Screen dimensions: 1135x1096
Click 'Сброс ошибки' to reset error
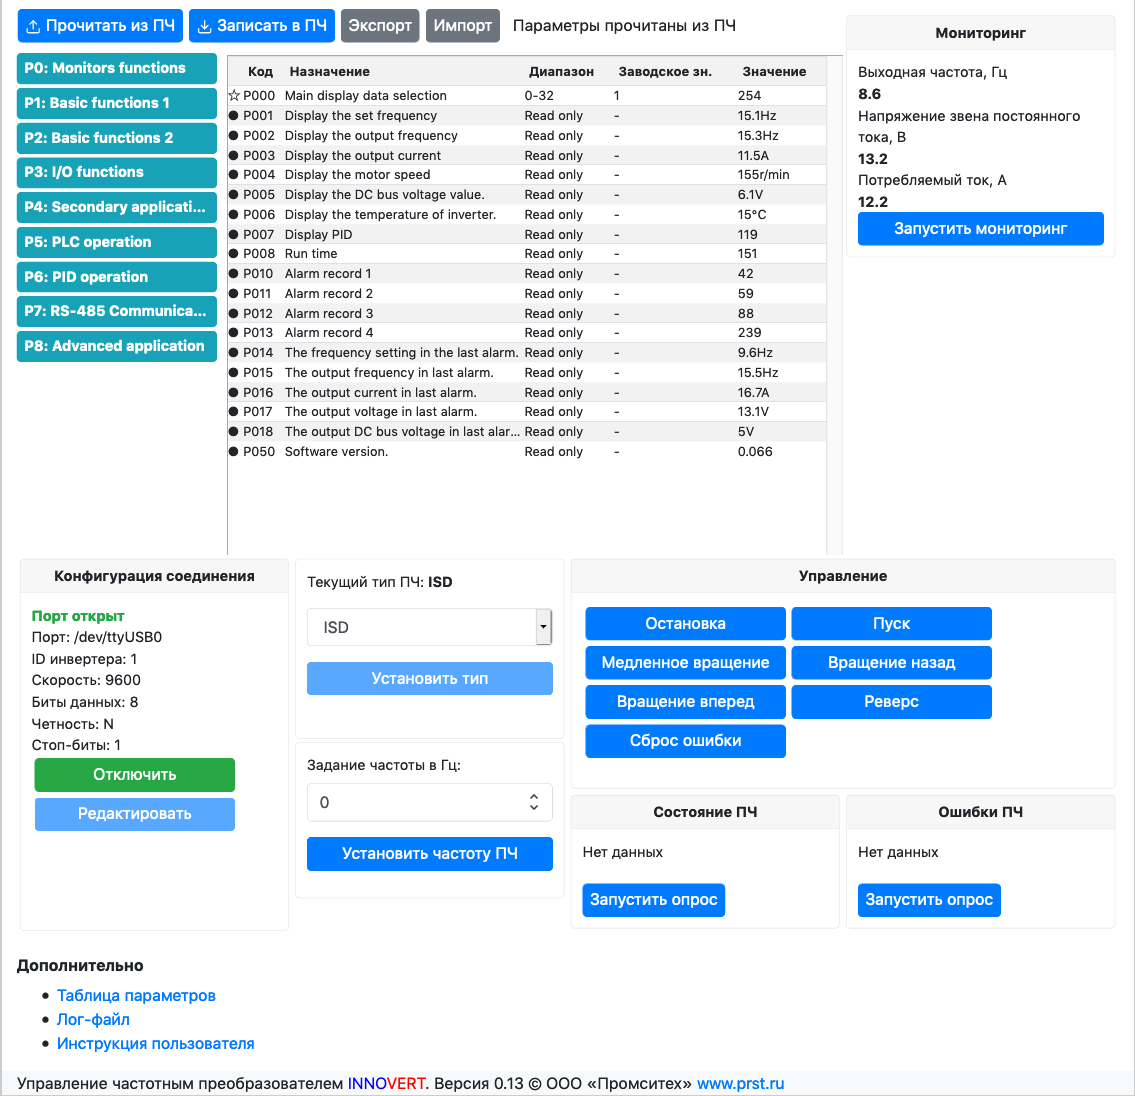click(x=685, y=741)
